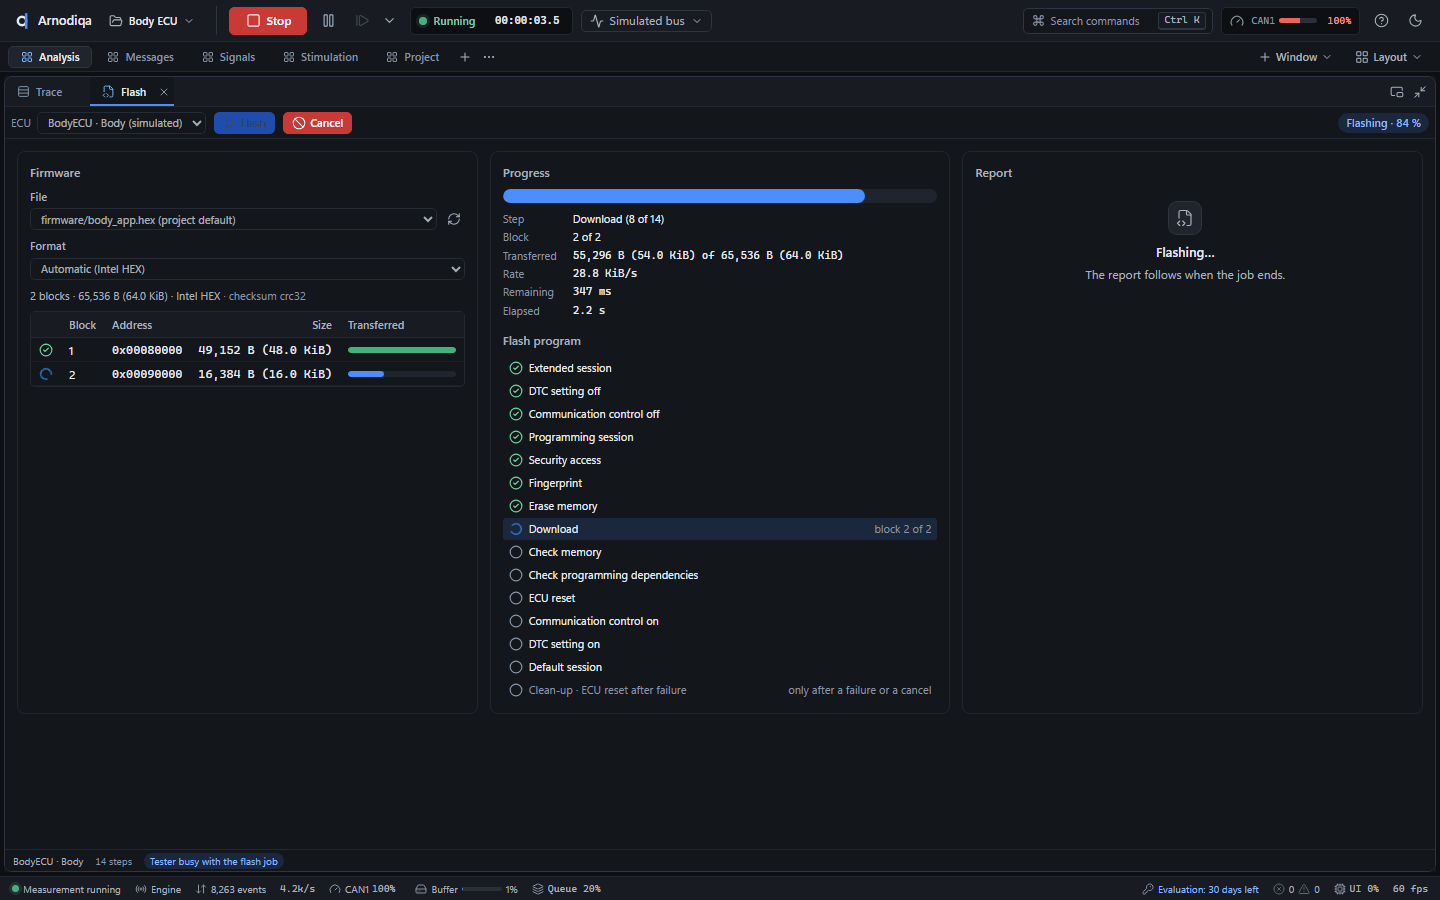Click the CAN1 bus load gauge in the top bar
Screen dimensions: 1440x900
pyautogui.click(x=1291, y=21)
